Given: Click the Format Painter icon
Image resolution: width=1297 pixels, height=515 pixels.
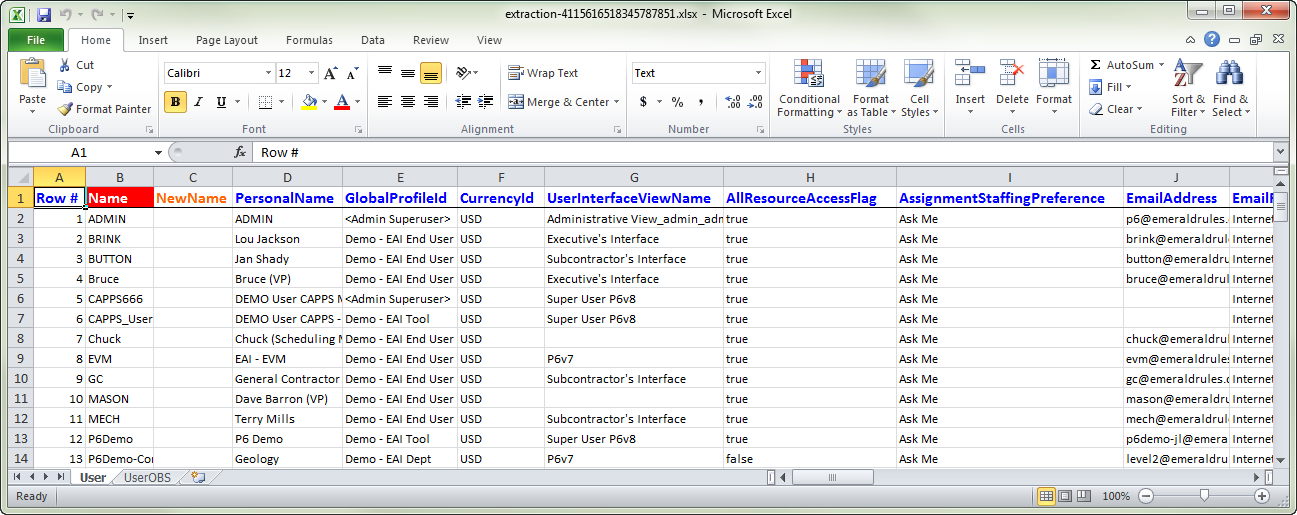Looking at the screenshot, I should pyautogui.click(x=66, y=109).
